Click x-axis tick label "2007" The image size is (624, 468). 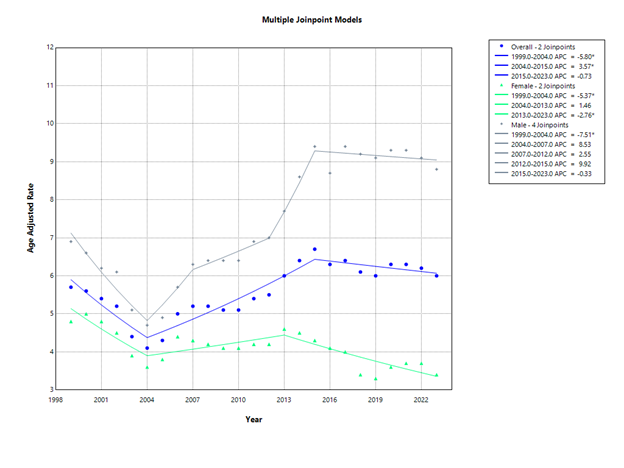pyautogui.click(x=193, y=400)
